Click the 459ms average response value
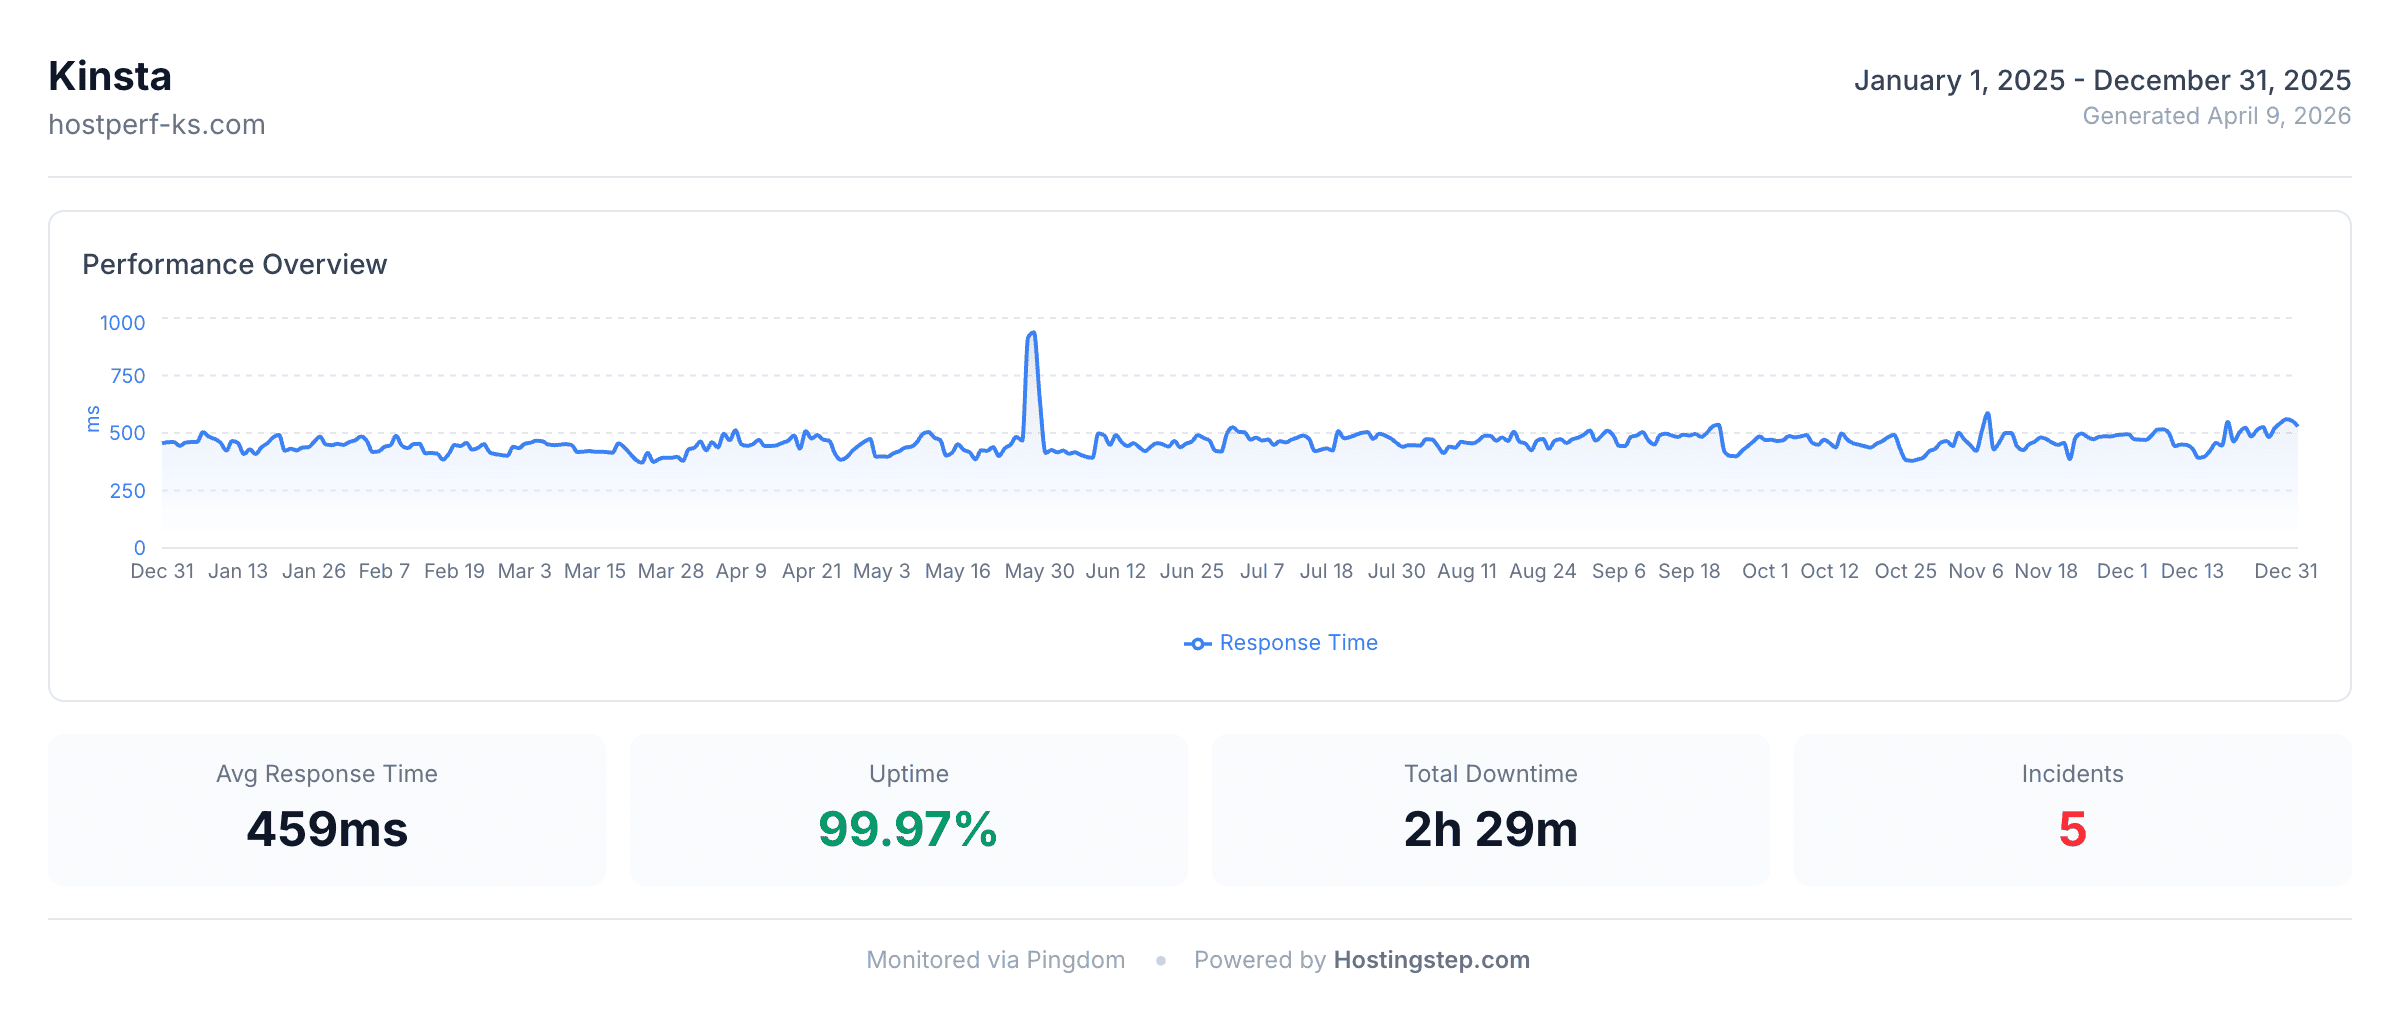 [x=327, y=829]
